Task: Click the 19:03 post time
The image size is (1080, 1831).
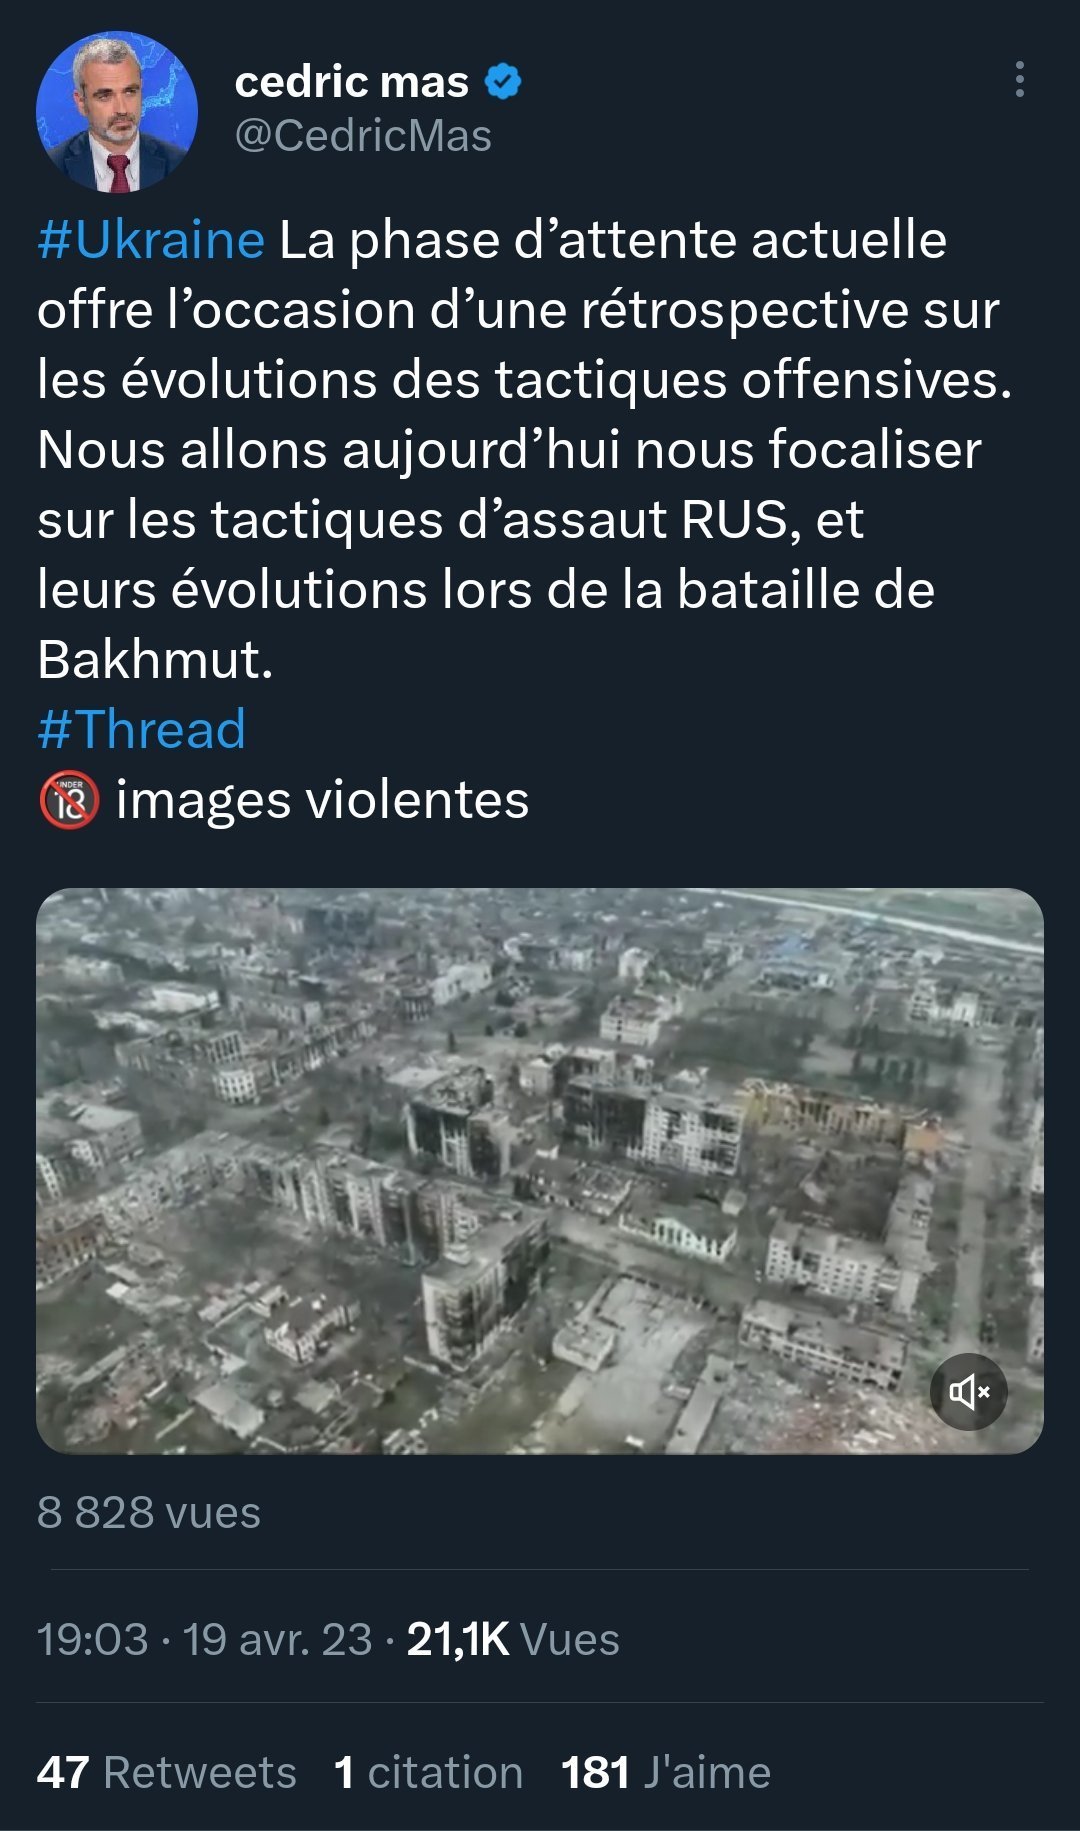Action: [x=92, y=1639]
